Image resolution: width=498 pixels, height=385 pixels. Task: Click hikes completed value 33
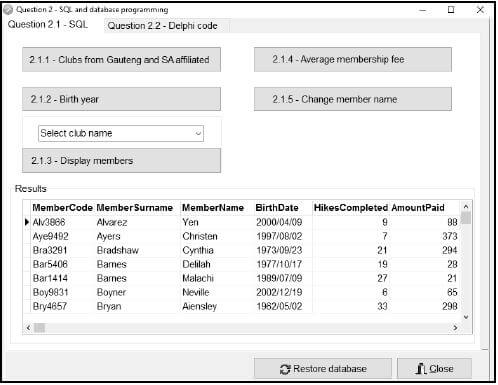coord(382,306)
